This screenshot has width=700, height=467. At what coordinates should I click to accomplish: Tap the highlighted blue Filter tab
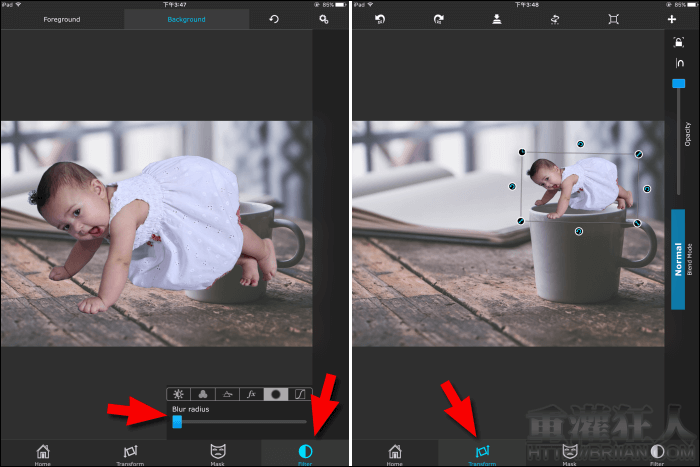click(304, 453)
